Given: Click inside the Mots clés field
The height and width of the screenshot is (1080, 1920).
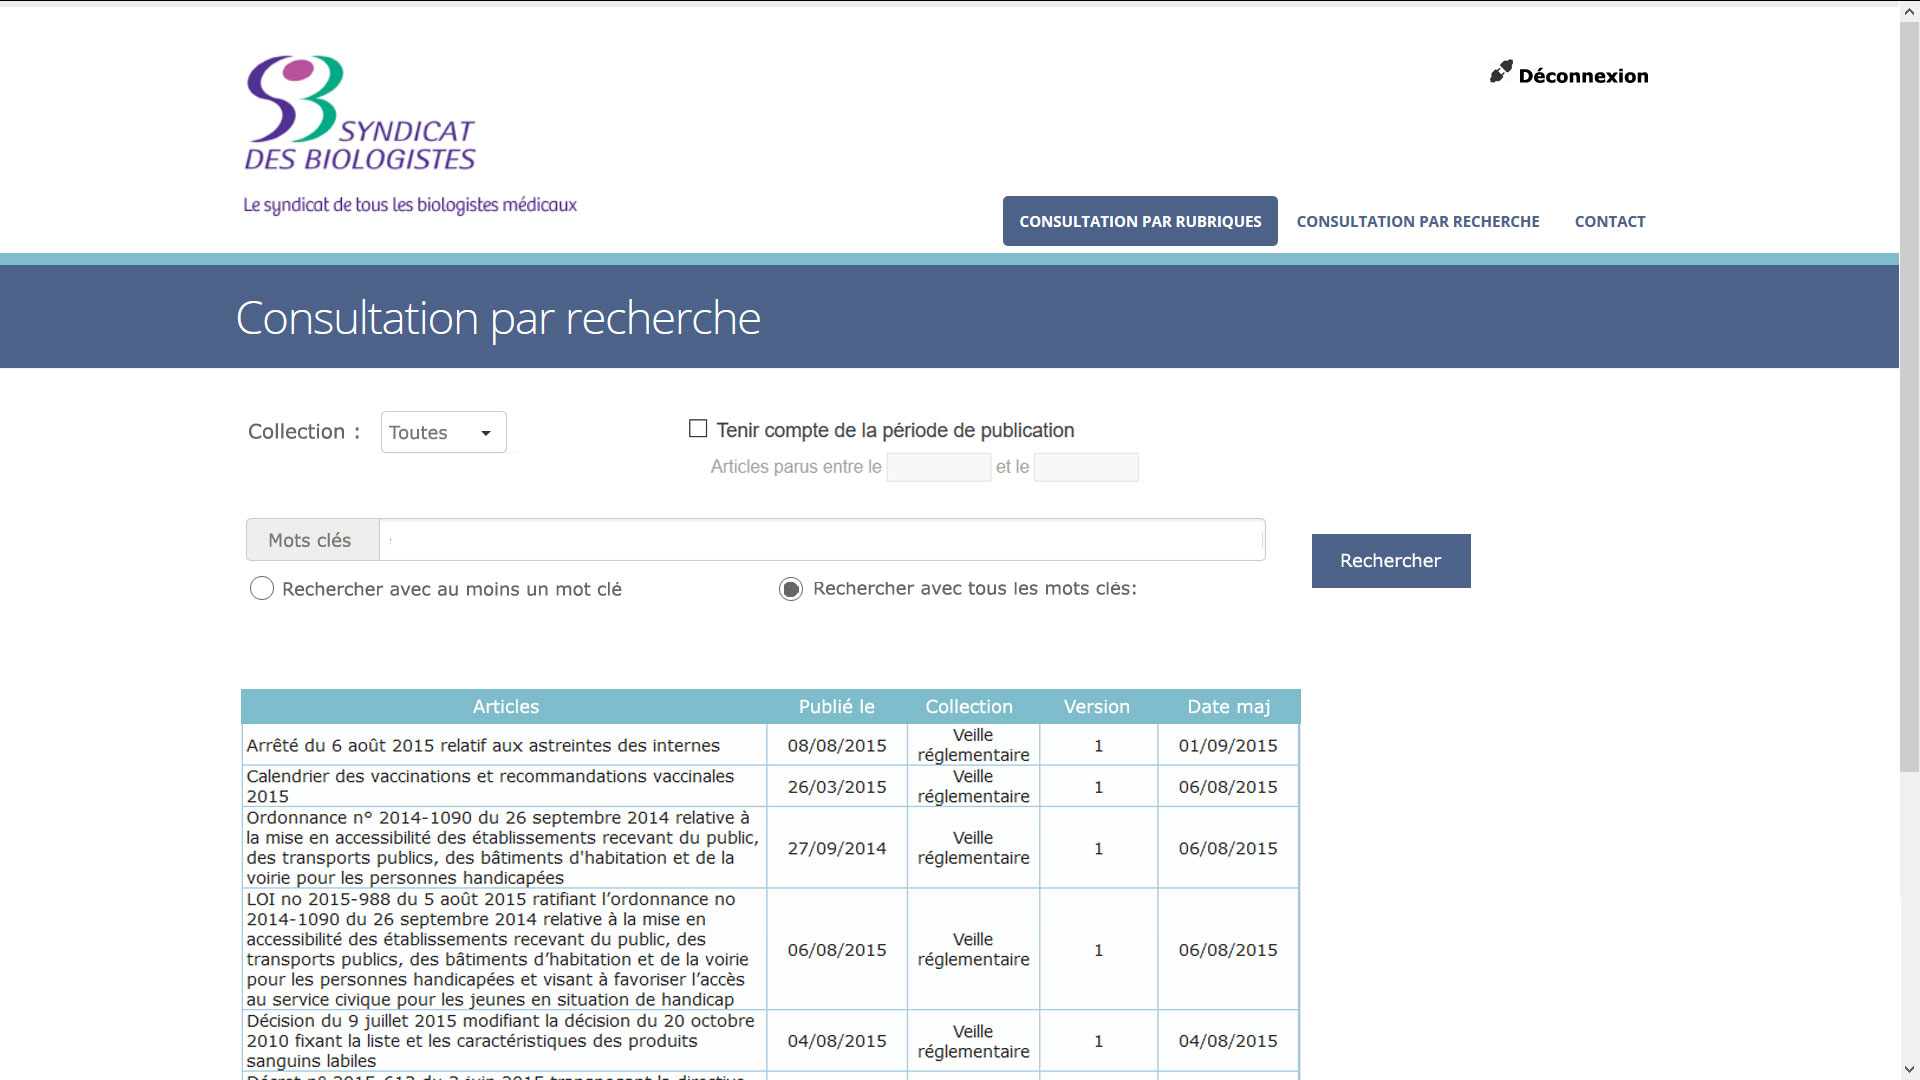Looking at the screenshot, I should point(822,539).
